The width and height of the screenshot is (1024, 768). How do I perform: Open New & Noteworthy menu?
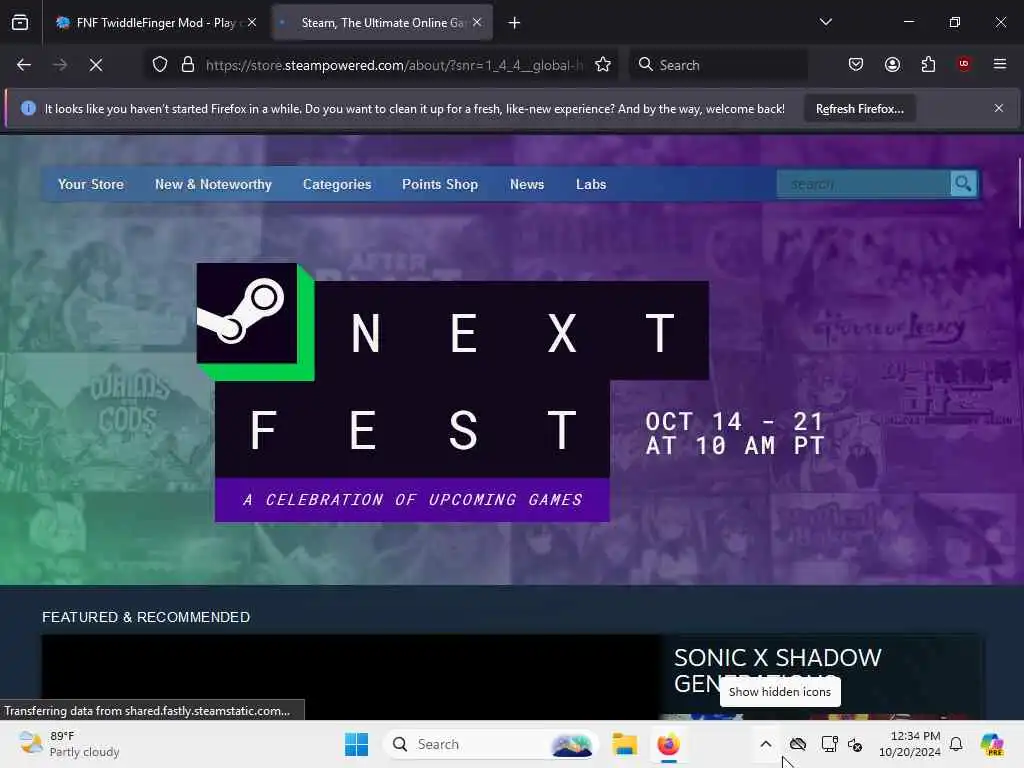213,185
